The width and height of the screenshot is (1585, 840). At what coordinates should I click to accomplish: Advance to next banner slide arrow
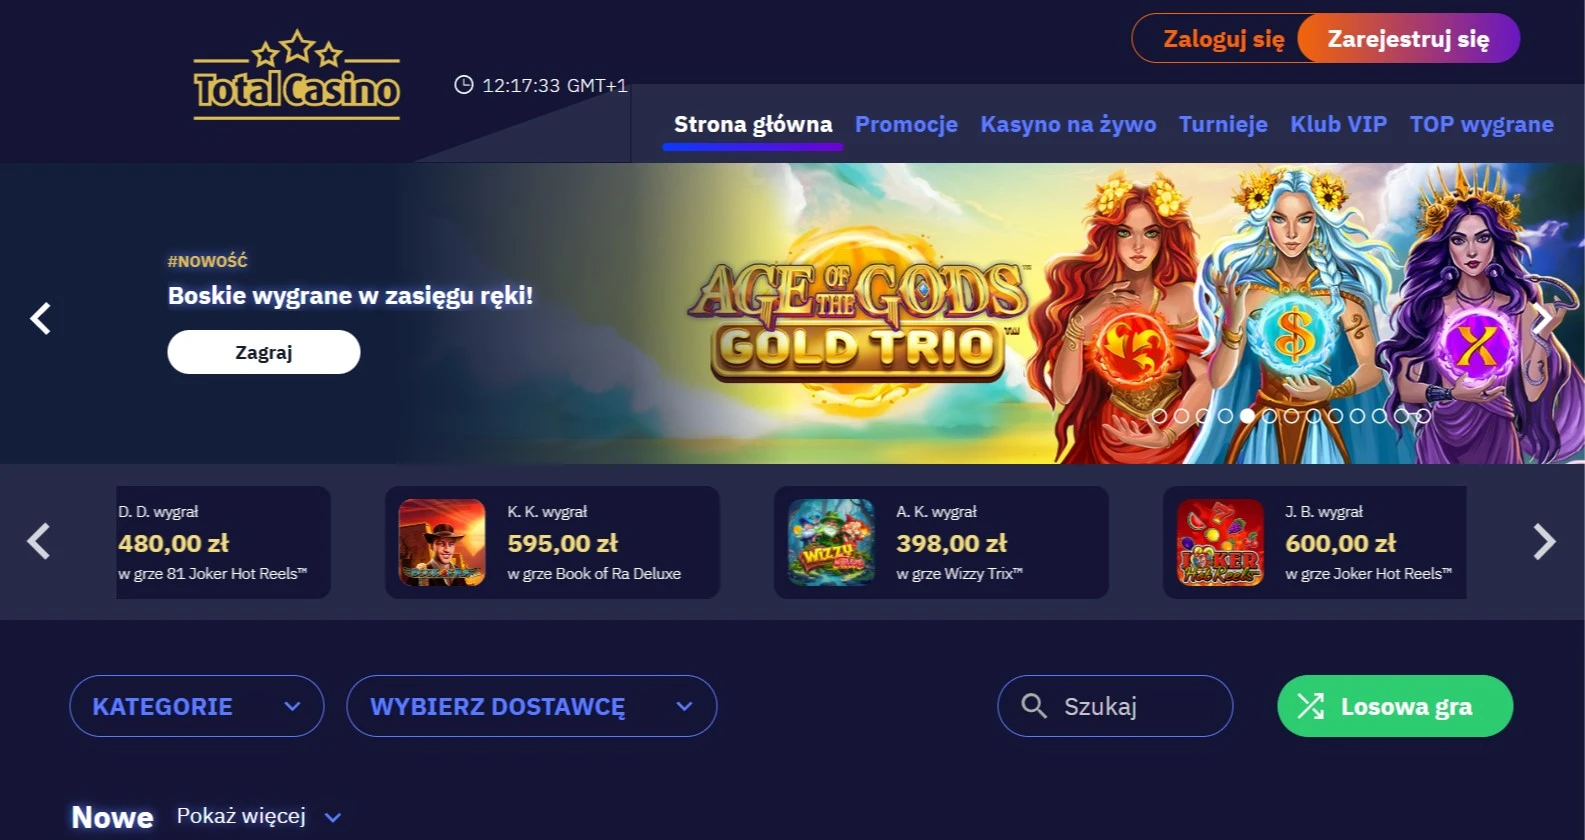[1543, 318]
